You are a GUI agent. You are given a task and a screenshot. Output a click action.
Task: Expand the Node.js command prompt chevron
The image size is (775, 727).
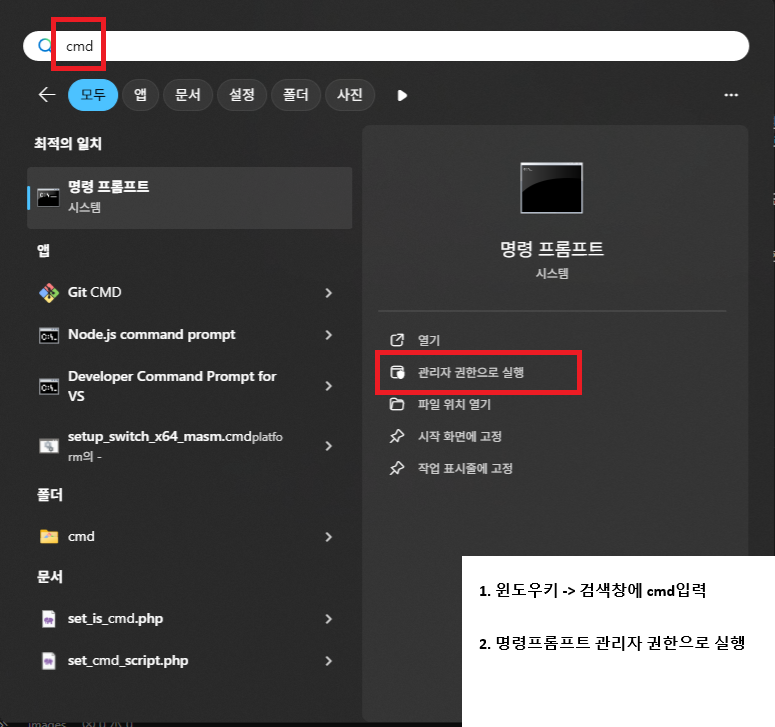(329, 335)
